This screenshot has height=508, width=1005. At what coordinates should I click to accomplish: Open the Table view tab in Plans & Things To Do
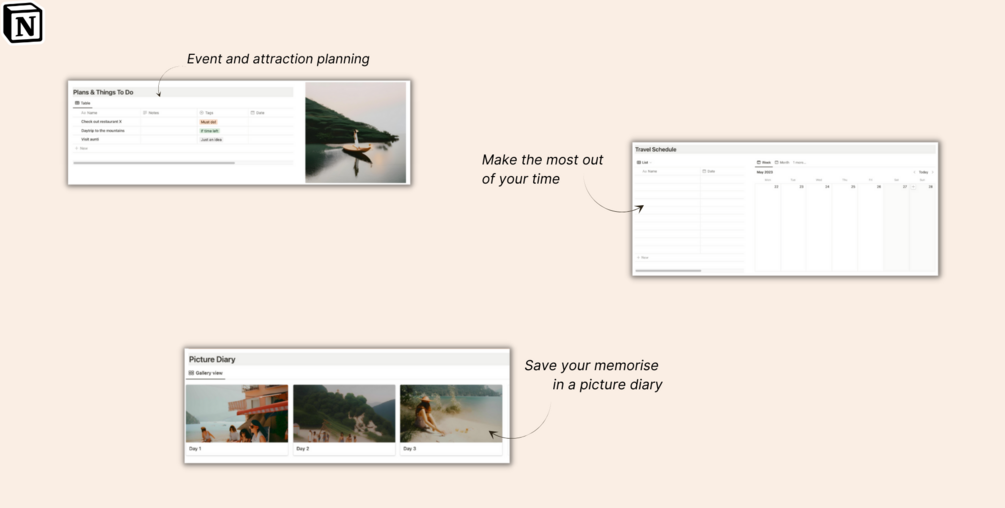coord(83,103)
